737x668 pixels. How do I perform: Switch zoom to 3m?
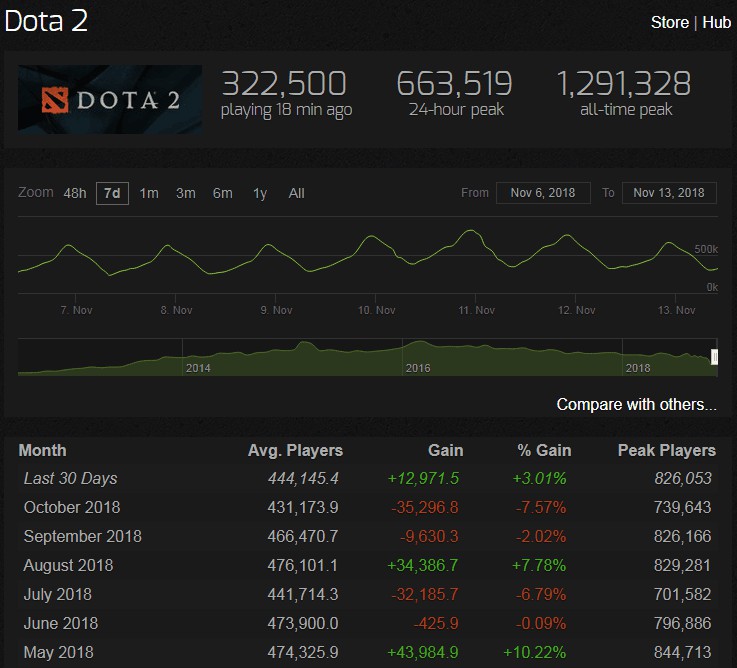point(186,193)
